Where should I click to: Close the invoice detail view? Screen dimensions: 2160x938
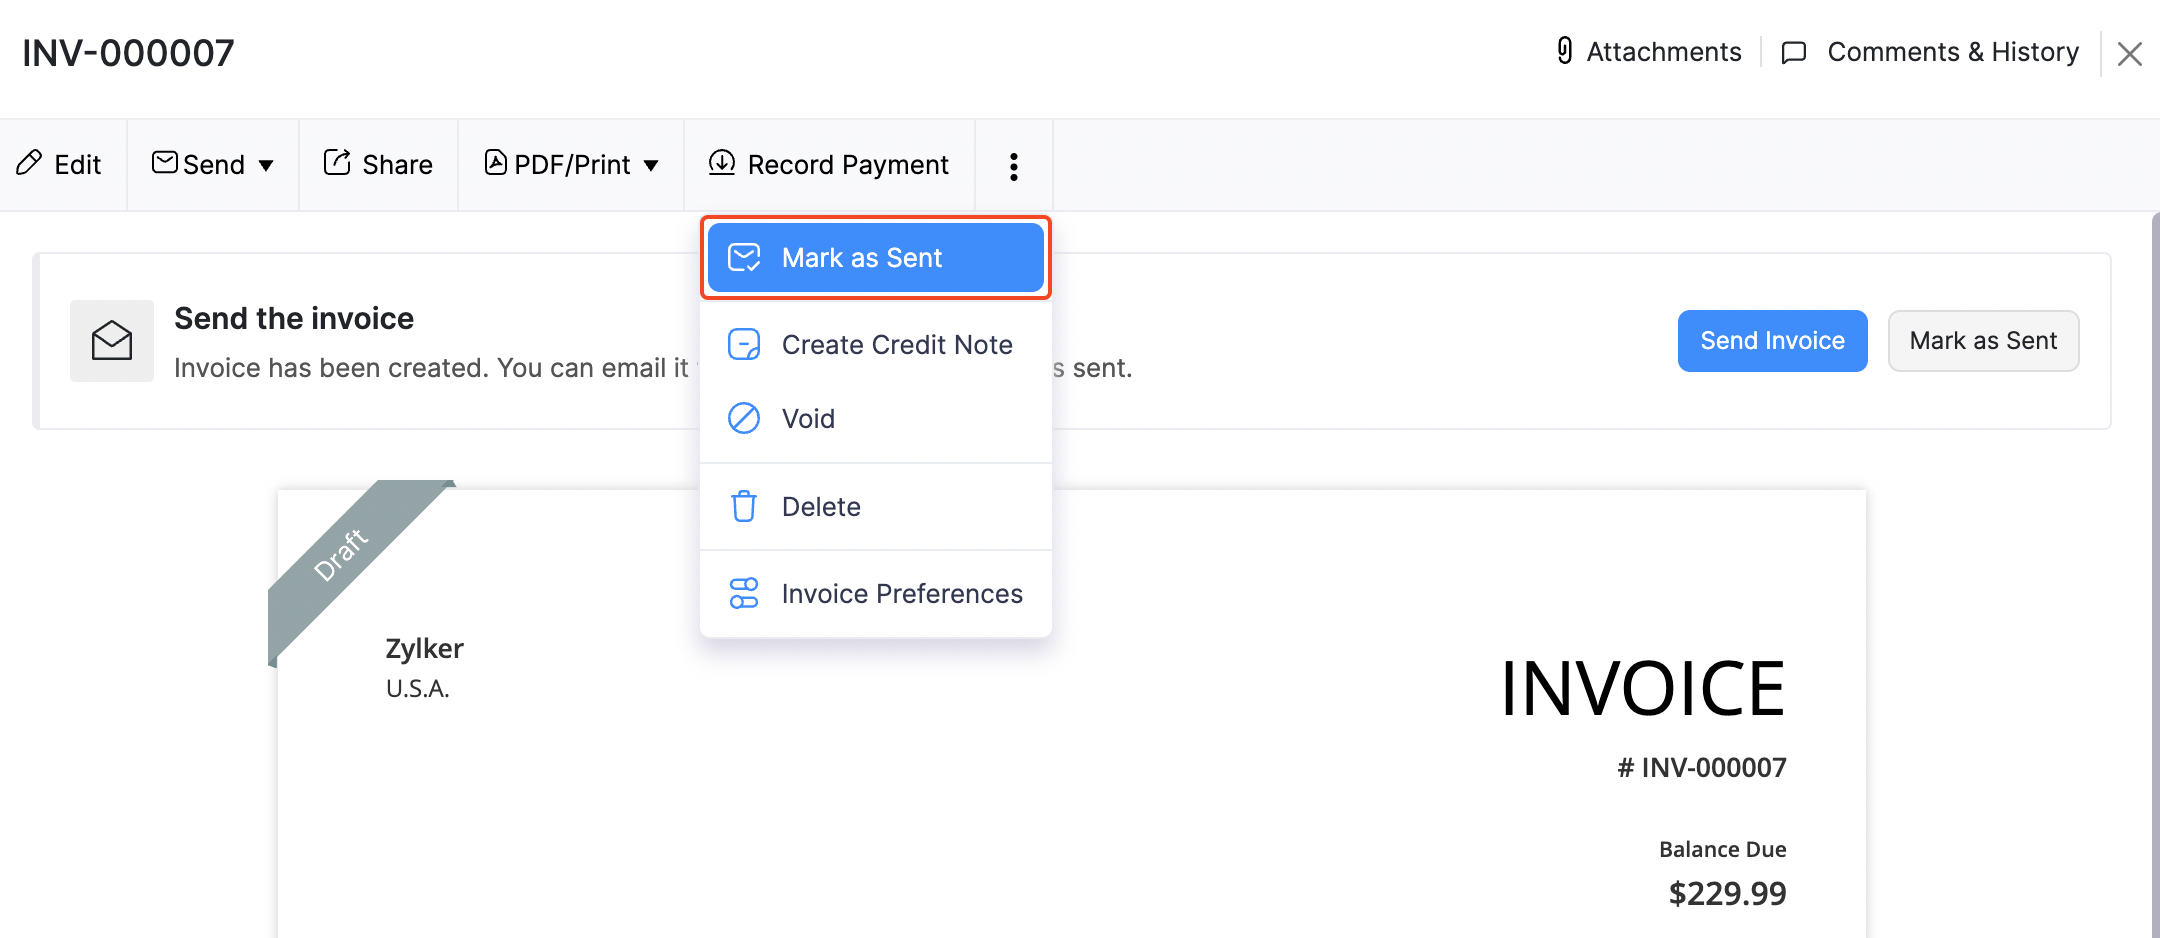coord(2129,54)
